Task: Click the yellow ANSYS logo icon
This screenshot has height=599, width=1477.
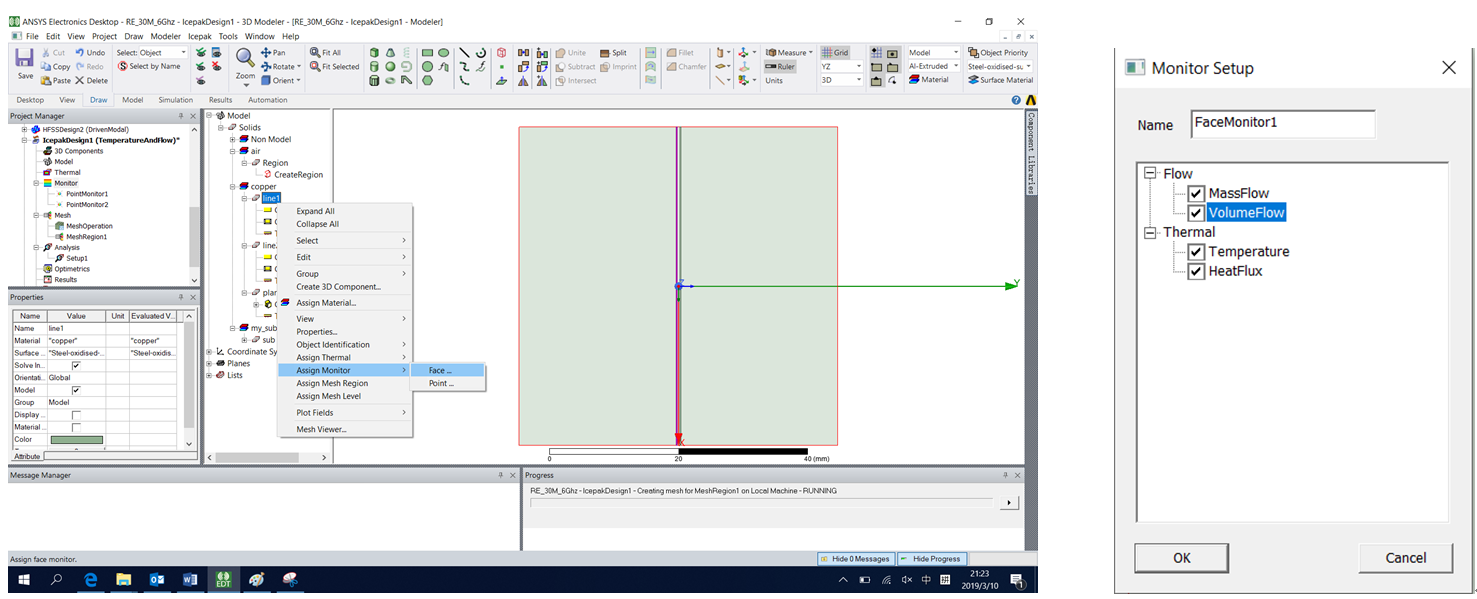Action: point(1030,100)
